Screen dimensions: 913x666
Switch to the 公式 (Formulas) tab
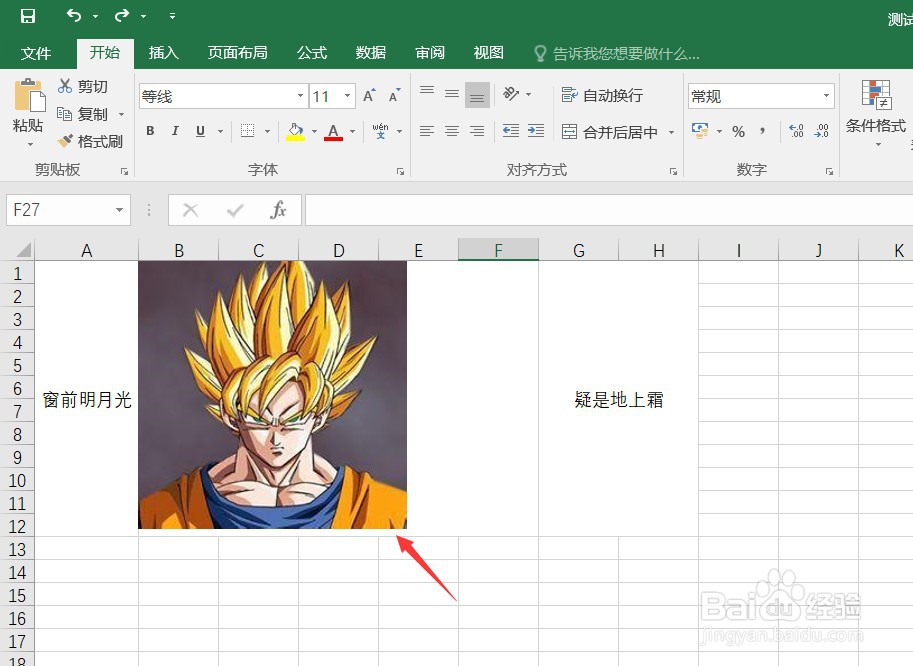click(x=312, y=53)
